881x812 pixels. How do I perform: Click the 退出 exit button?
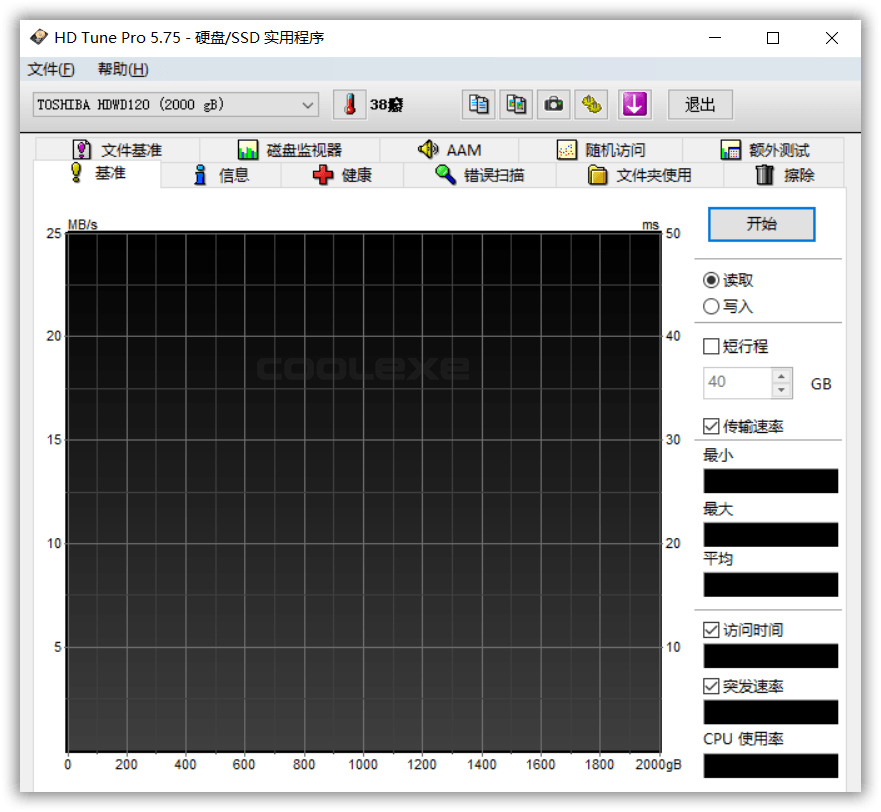tap(700, 104)
